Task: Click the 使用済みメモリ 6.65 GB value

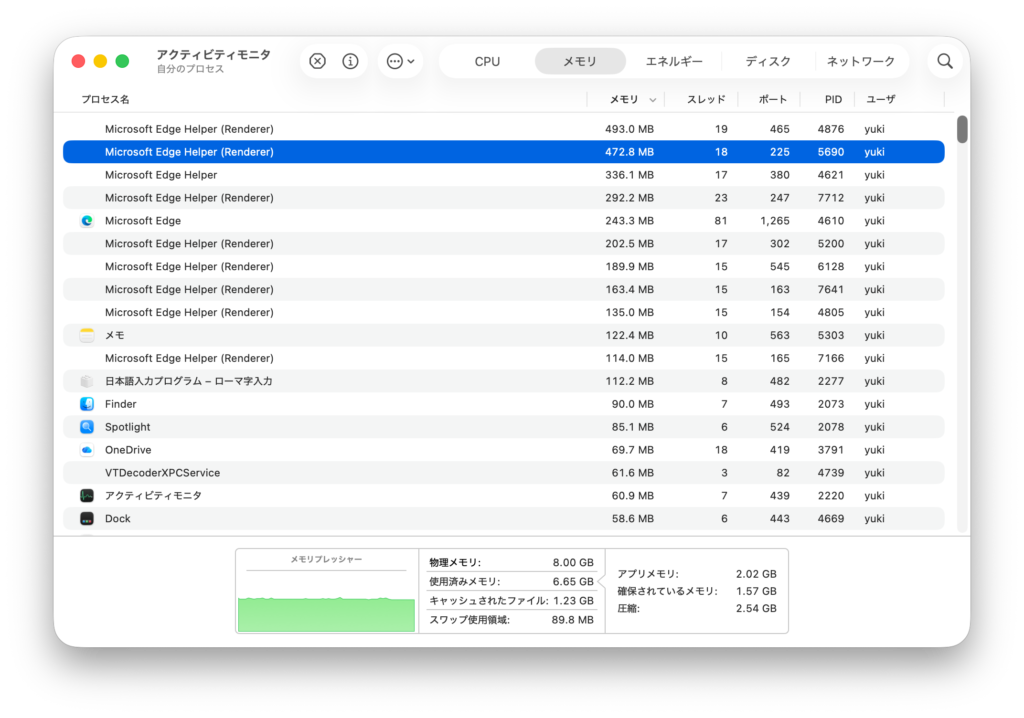Action: tap(573, 581)
